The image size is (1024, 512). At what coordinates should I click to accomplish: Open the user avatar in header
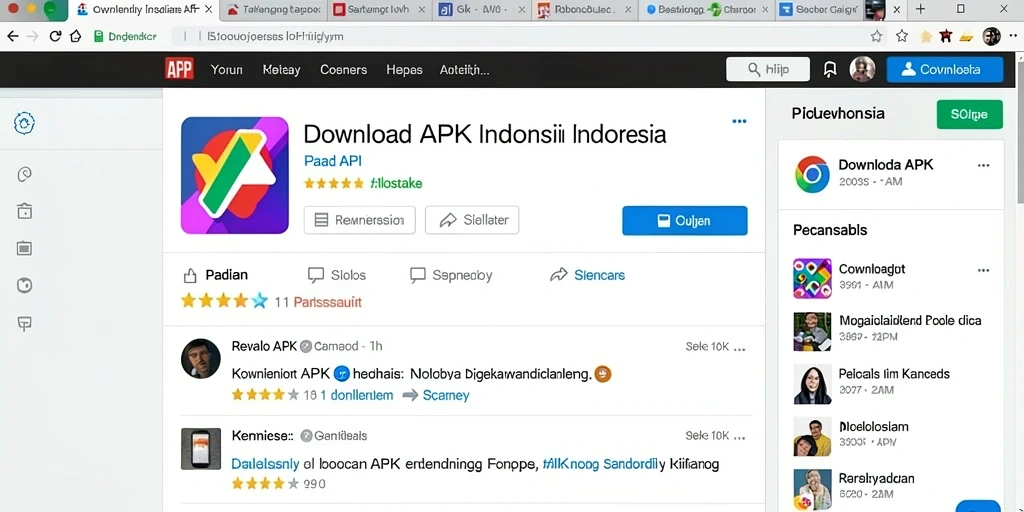tap(862, 69)
